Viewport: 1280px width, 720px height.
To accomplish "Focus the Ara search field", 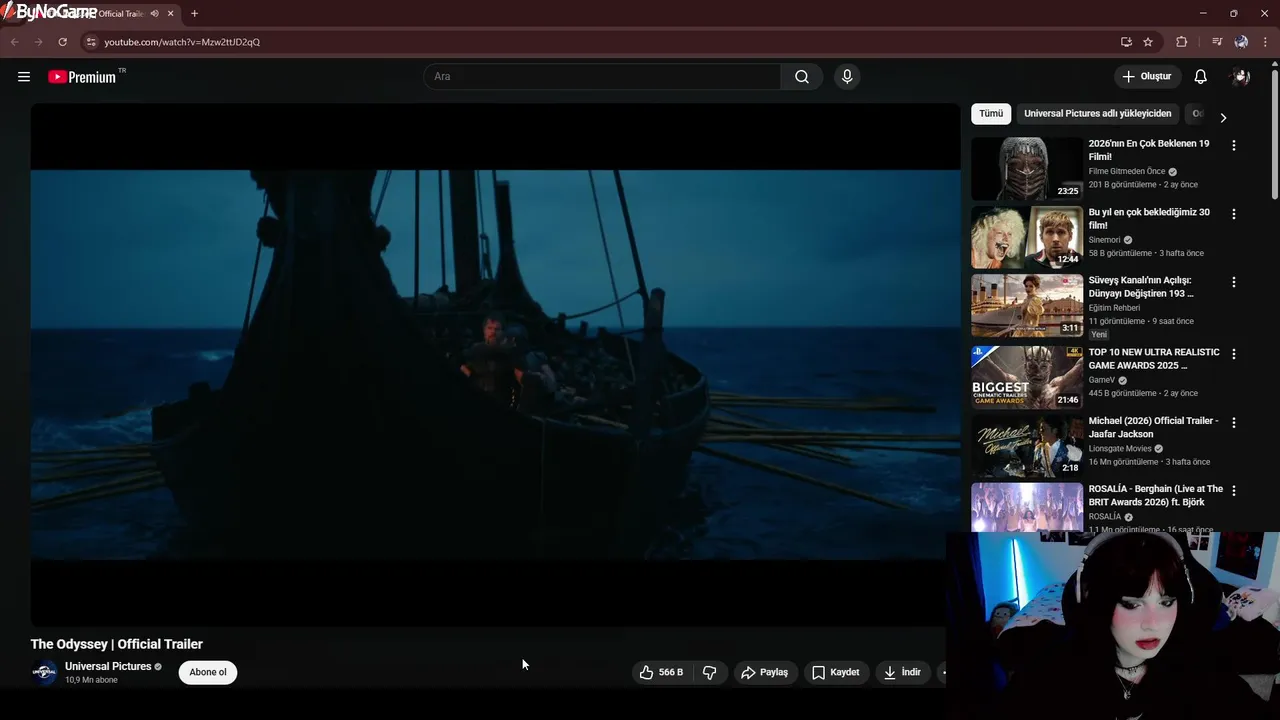I will coord(602,77).
